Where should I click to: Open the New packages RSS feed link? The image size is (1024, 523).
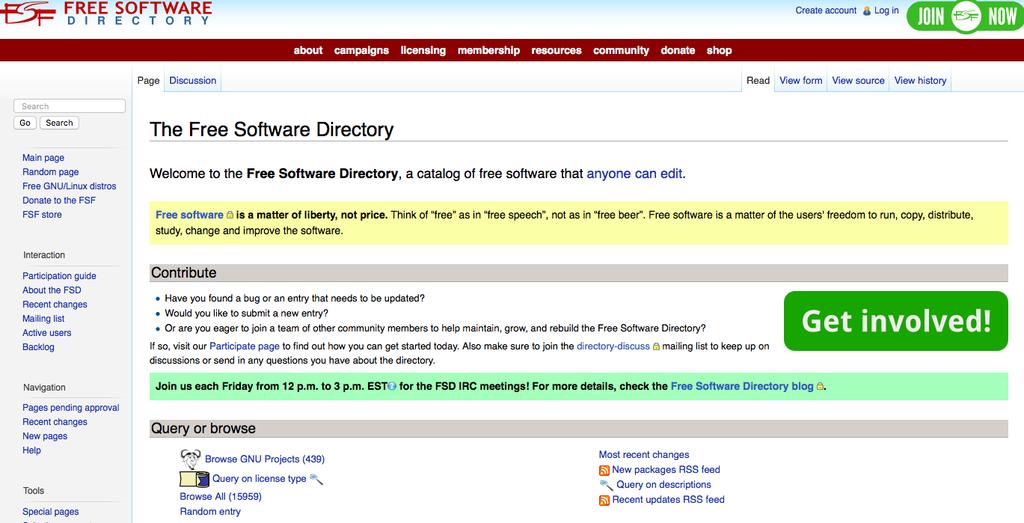(666, 469)
